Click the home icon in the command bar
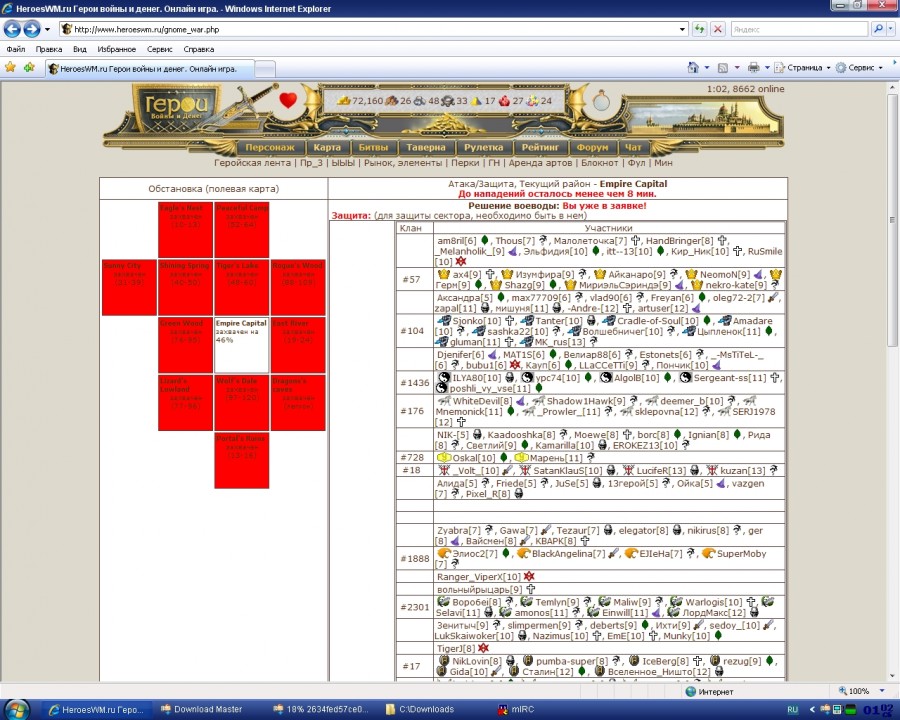The image size is (900, 720). click(x=693, y=68)
